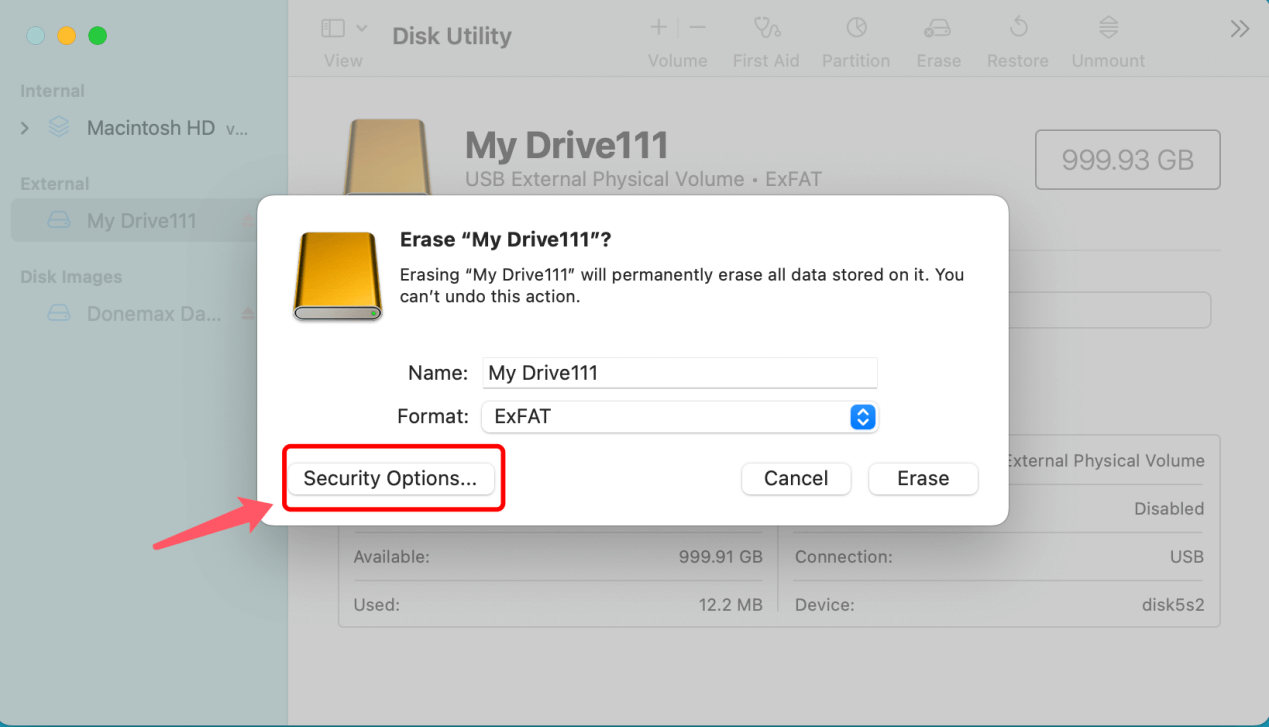Reveal hidden toolbar items with the double chevron
1269x727 pixels.
point(1240,29)
